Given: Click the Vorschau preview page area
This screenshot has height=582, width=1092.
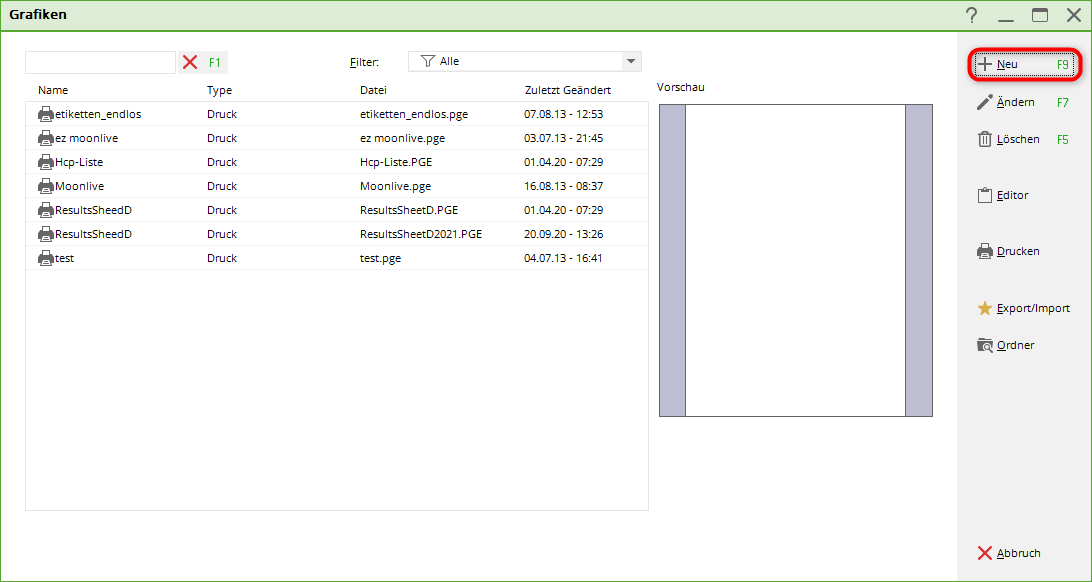Looking at the screenshot, I should (795, 260).
